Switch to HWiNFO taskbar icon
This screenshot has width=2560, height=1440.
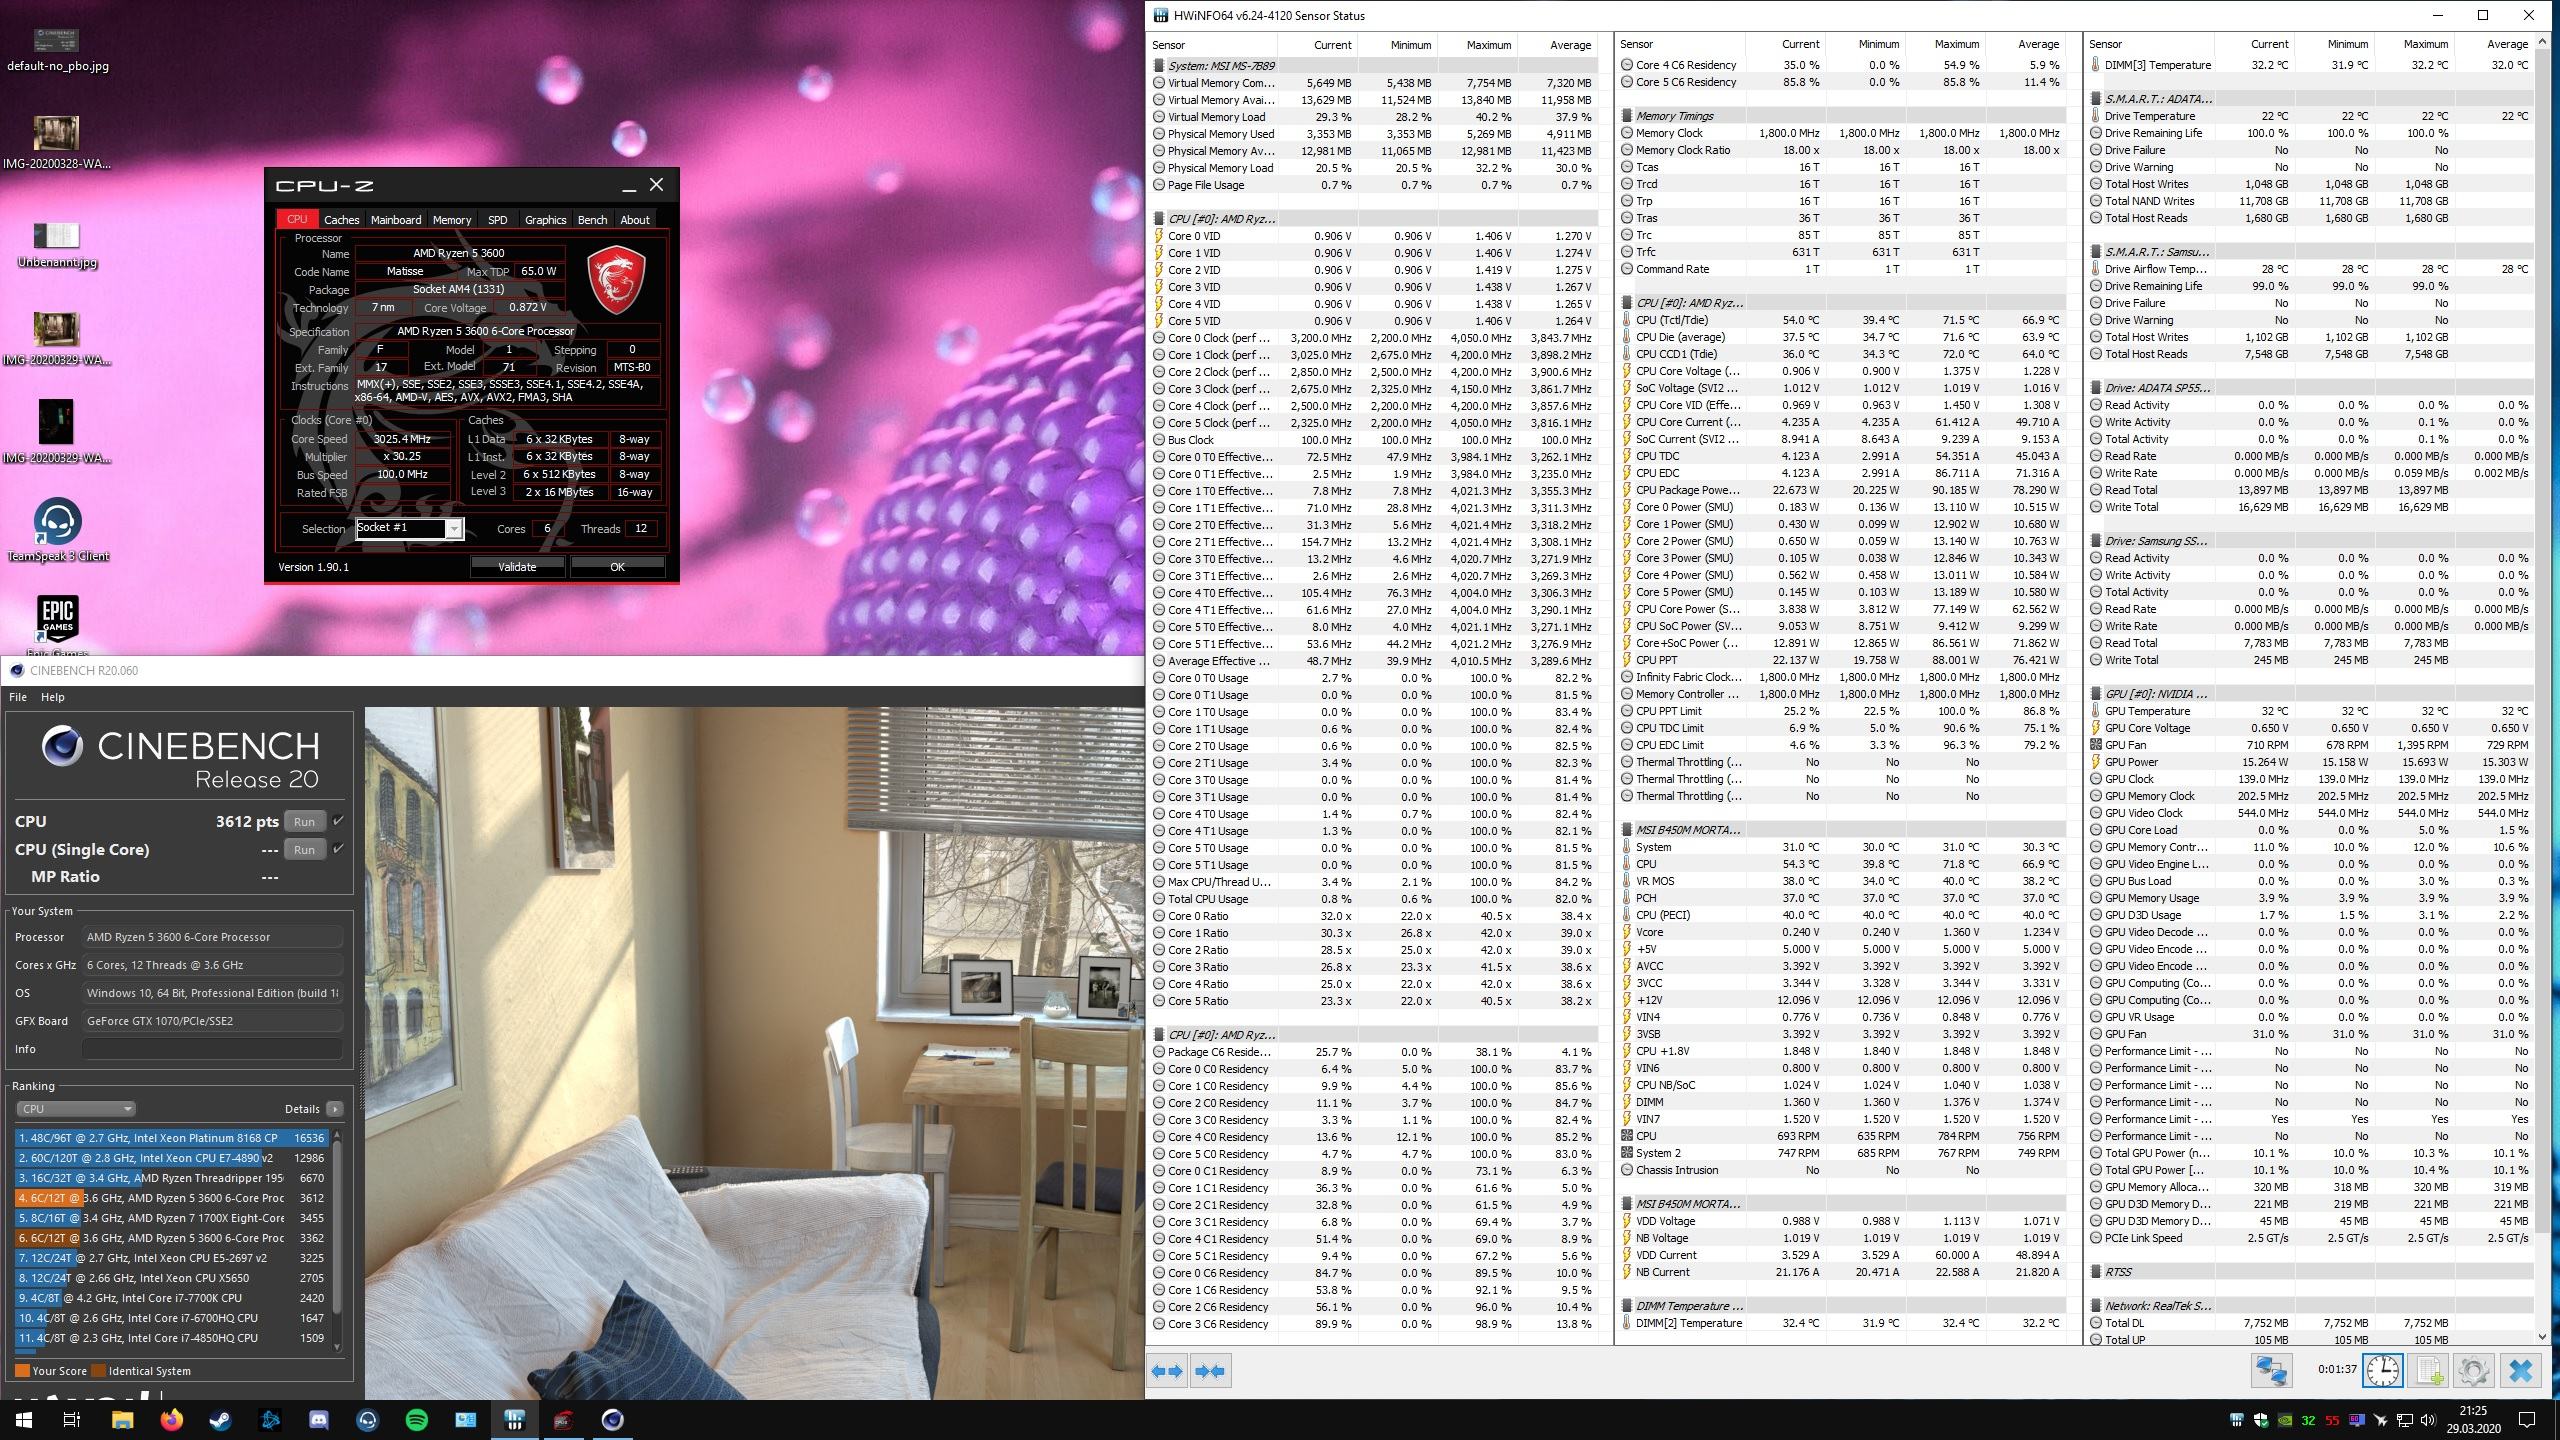click(514, 1419)
